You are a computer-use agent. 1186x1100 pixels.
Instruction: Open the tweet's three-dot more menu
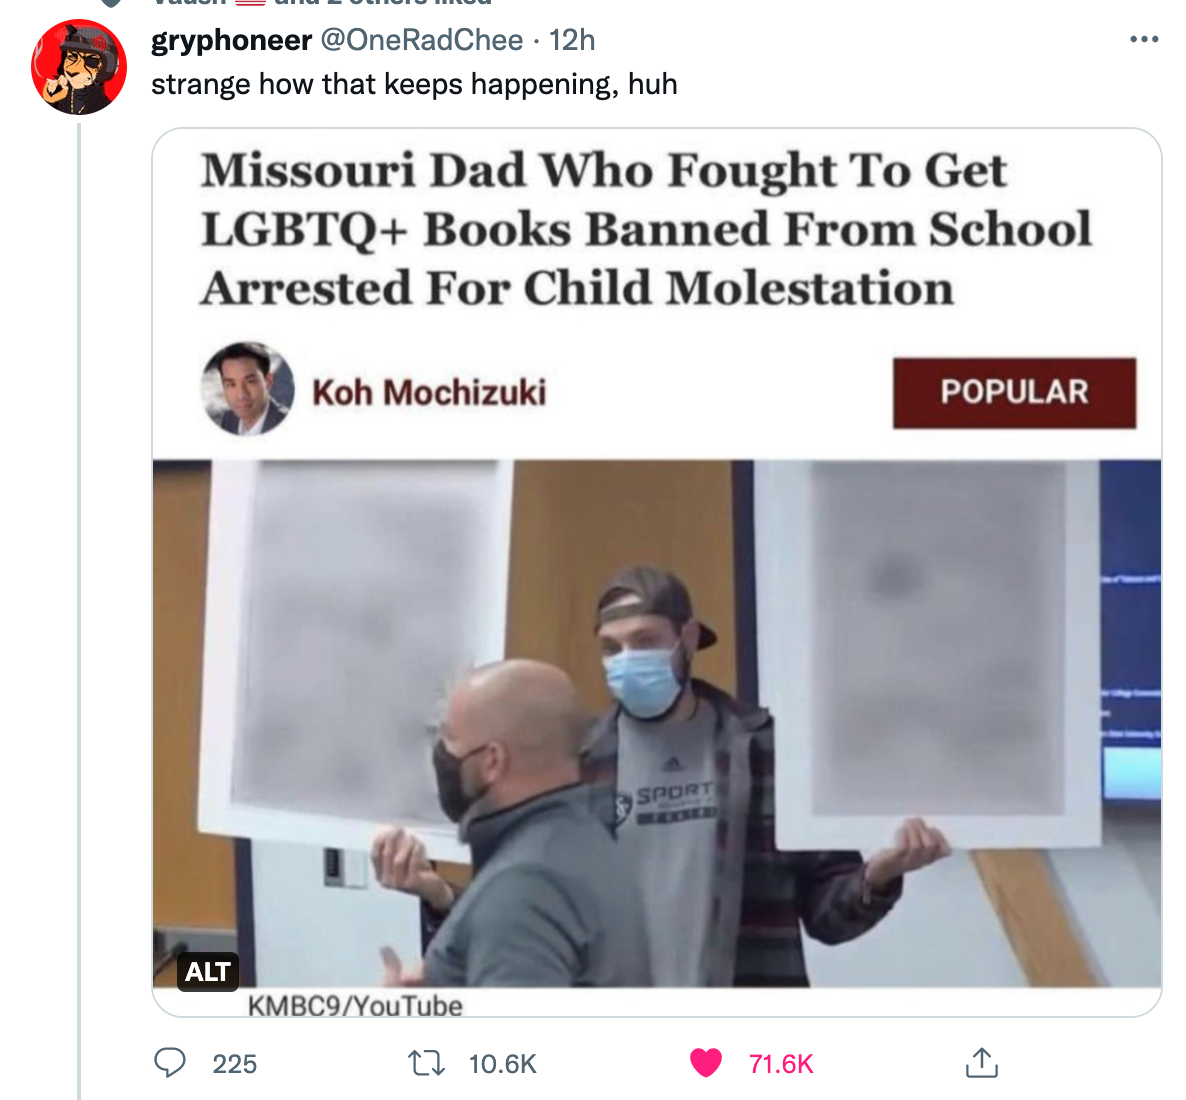(1144, 39)
